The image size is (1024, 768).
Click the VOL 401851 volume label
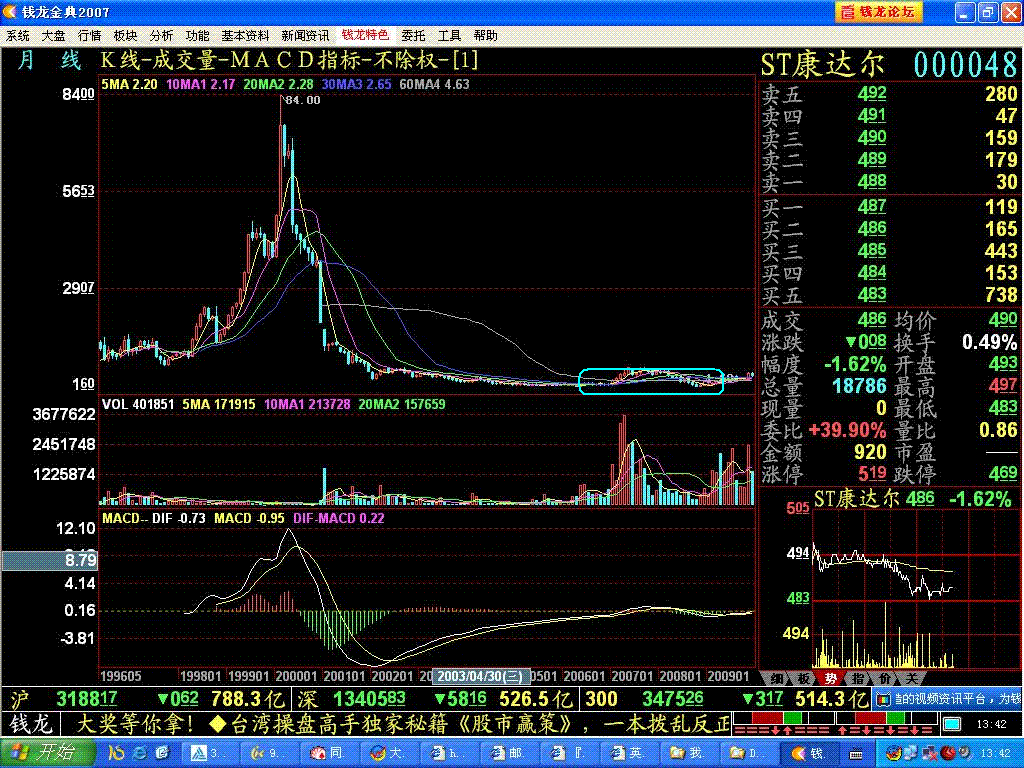point(138,404)
